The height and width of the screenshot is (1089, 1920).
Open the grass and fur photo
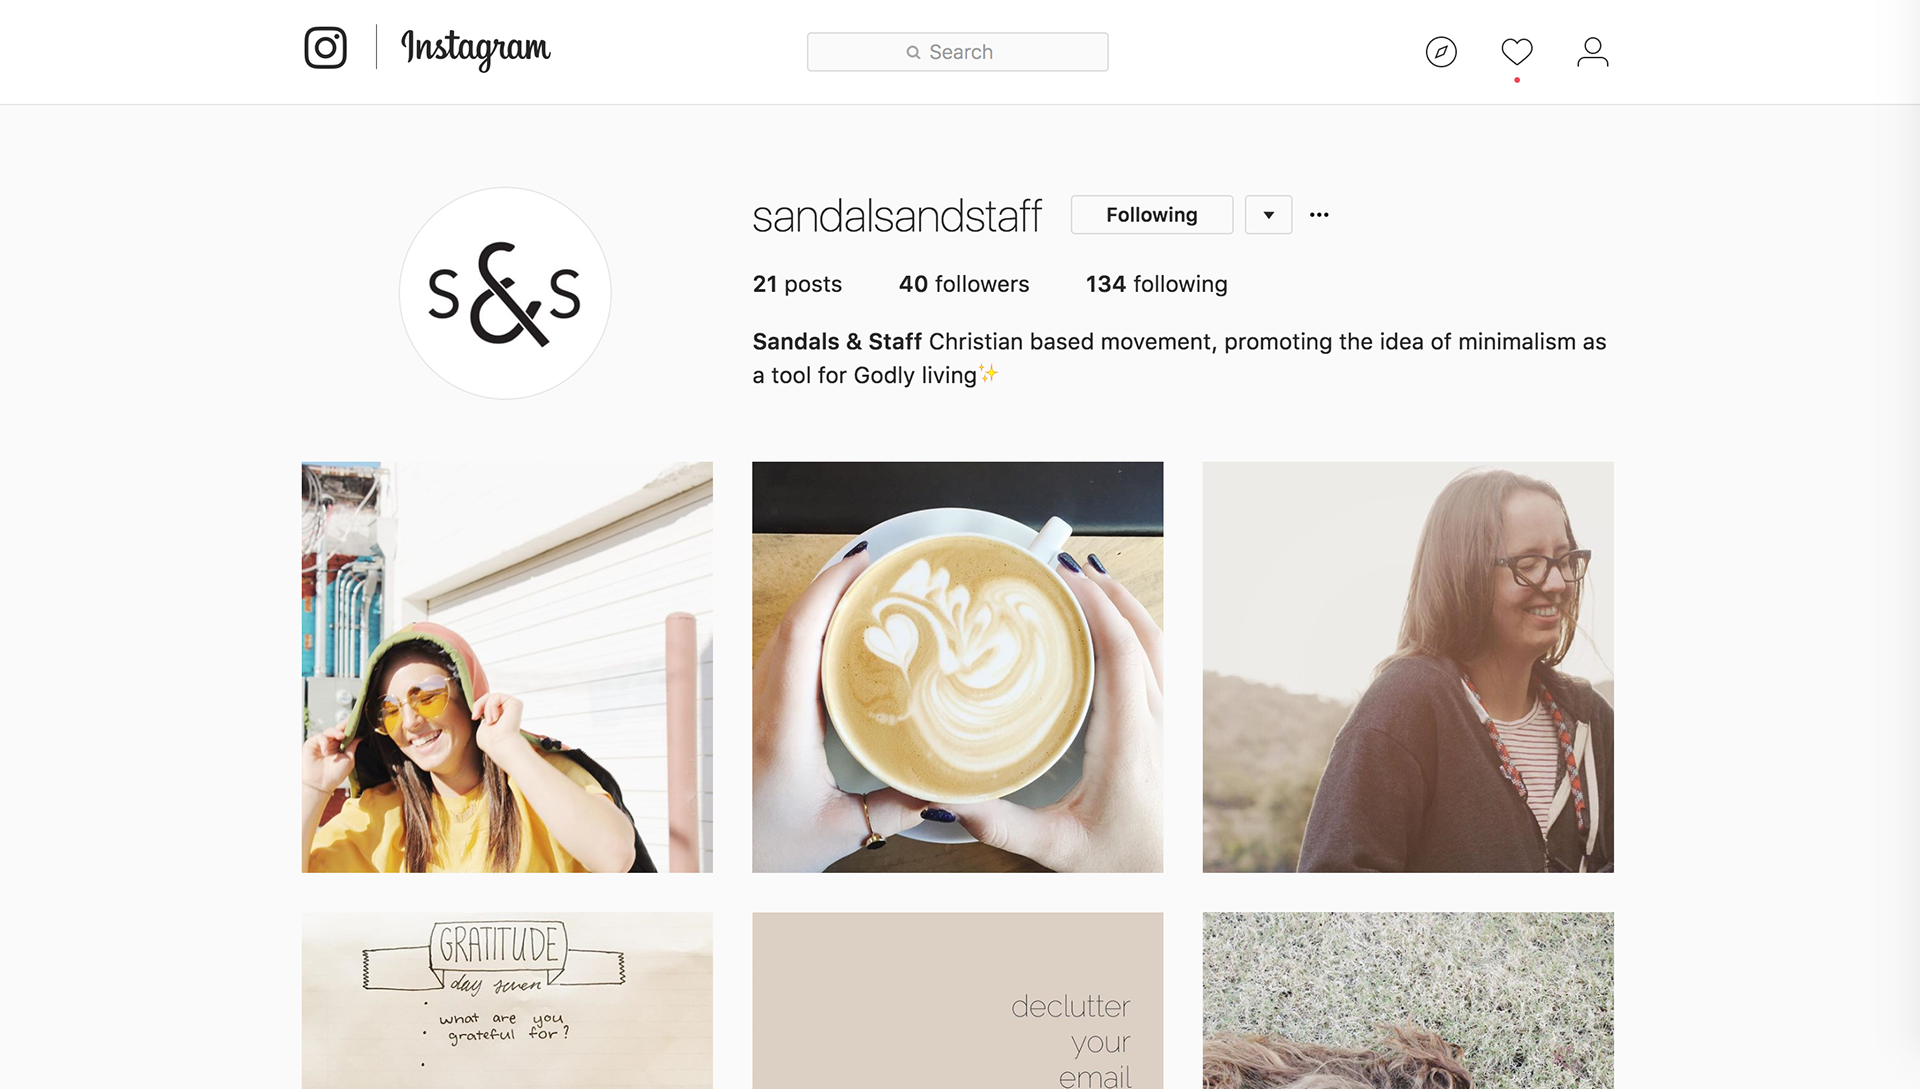point(1408,1000)
